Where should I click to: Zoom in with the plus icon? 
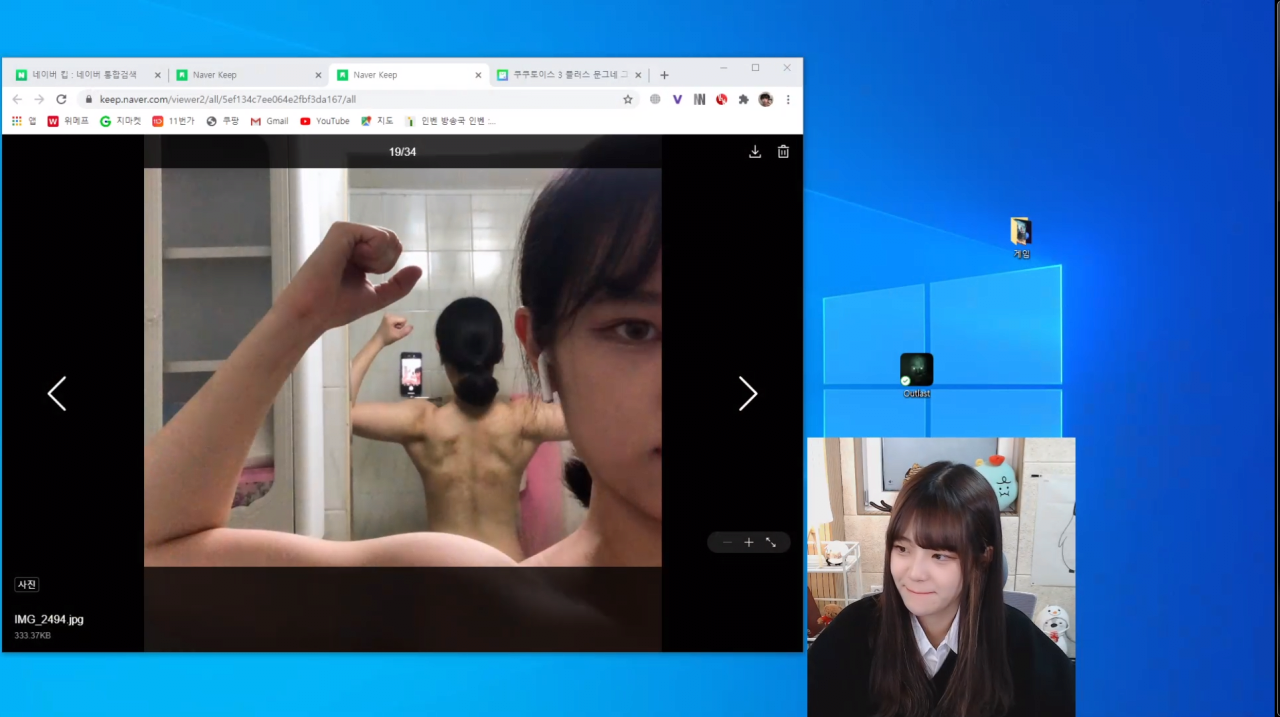tap(749, 542)
